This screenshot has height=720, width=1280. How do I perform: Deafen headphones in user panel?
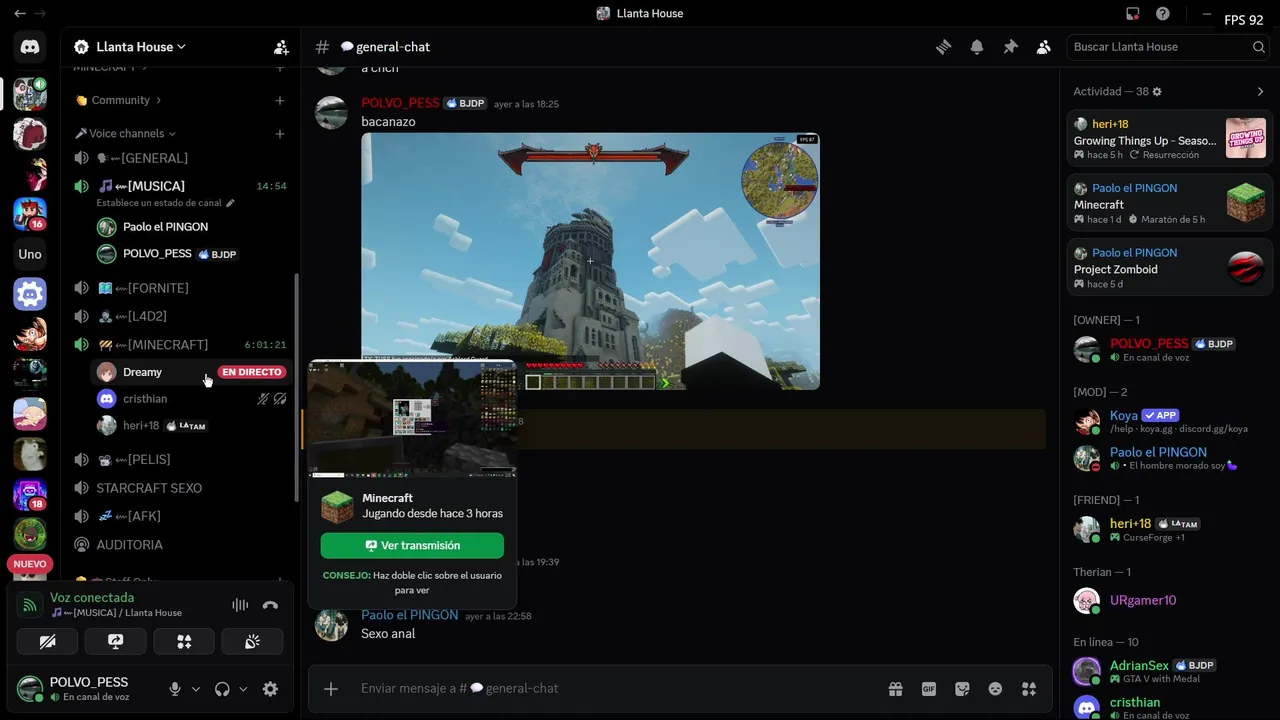222,689
